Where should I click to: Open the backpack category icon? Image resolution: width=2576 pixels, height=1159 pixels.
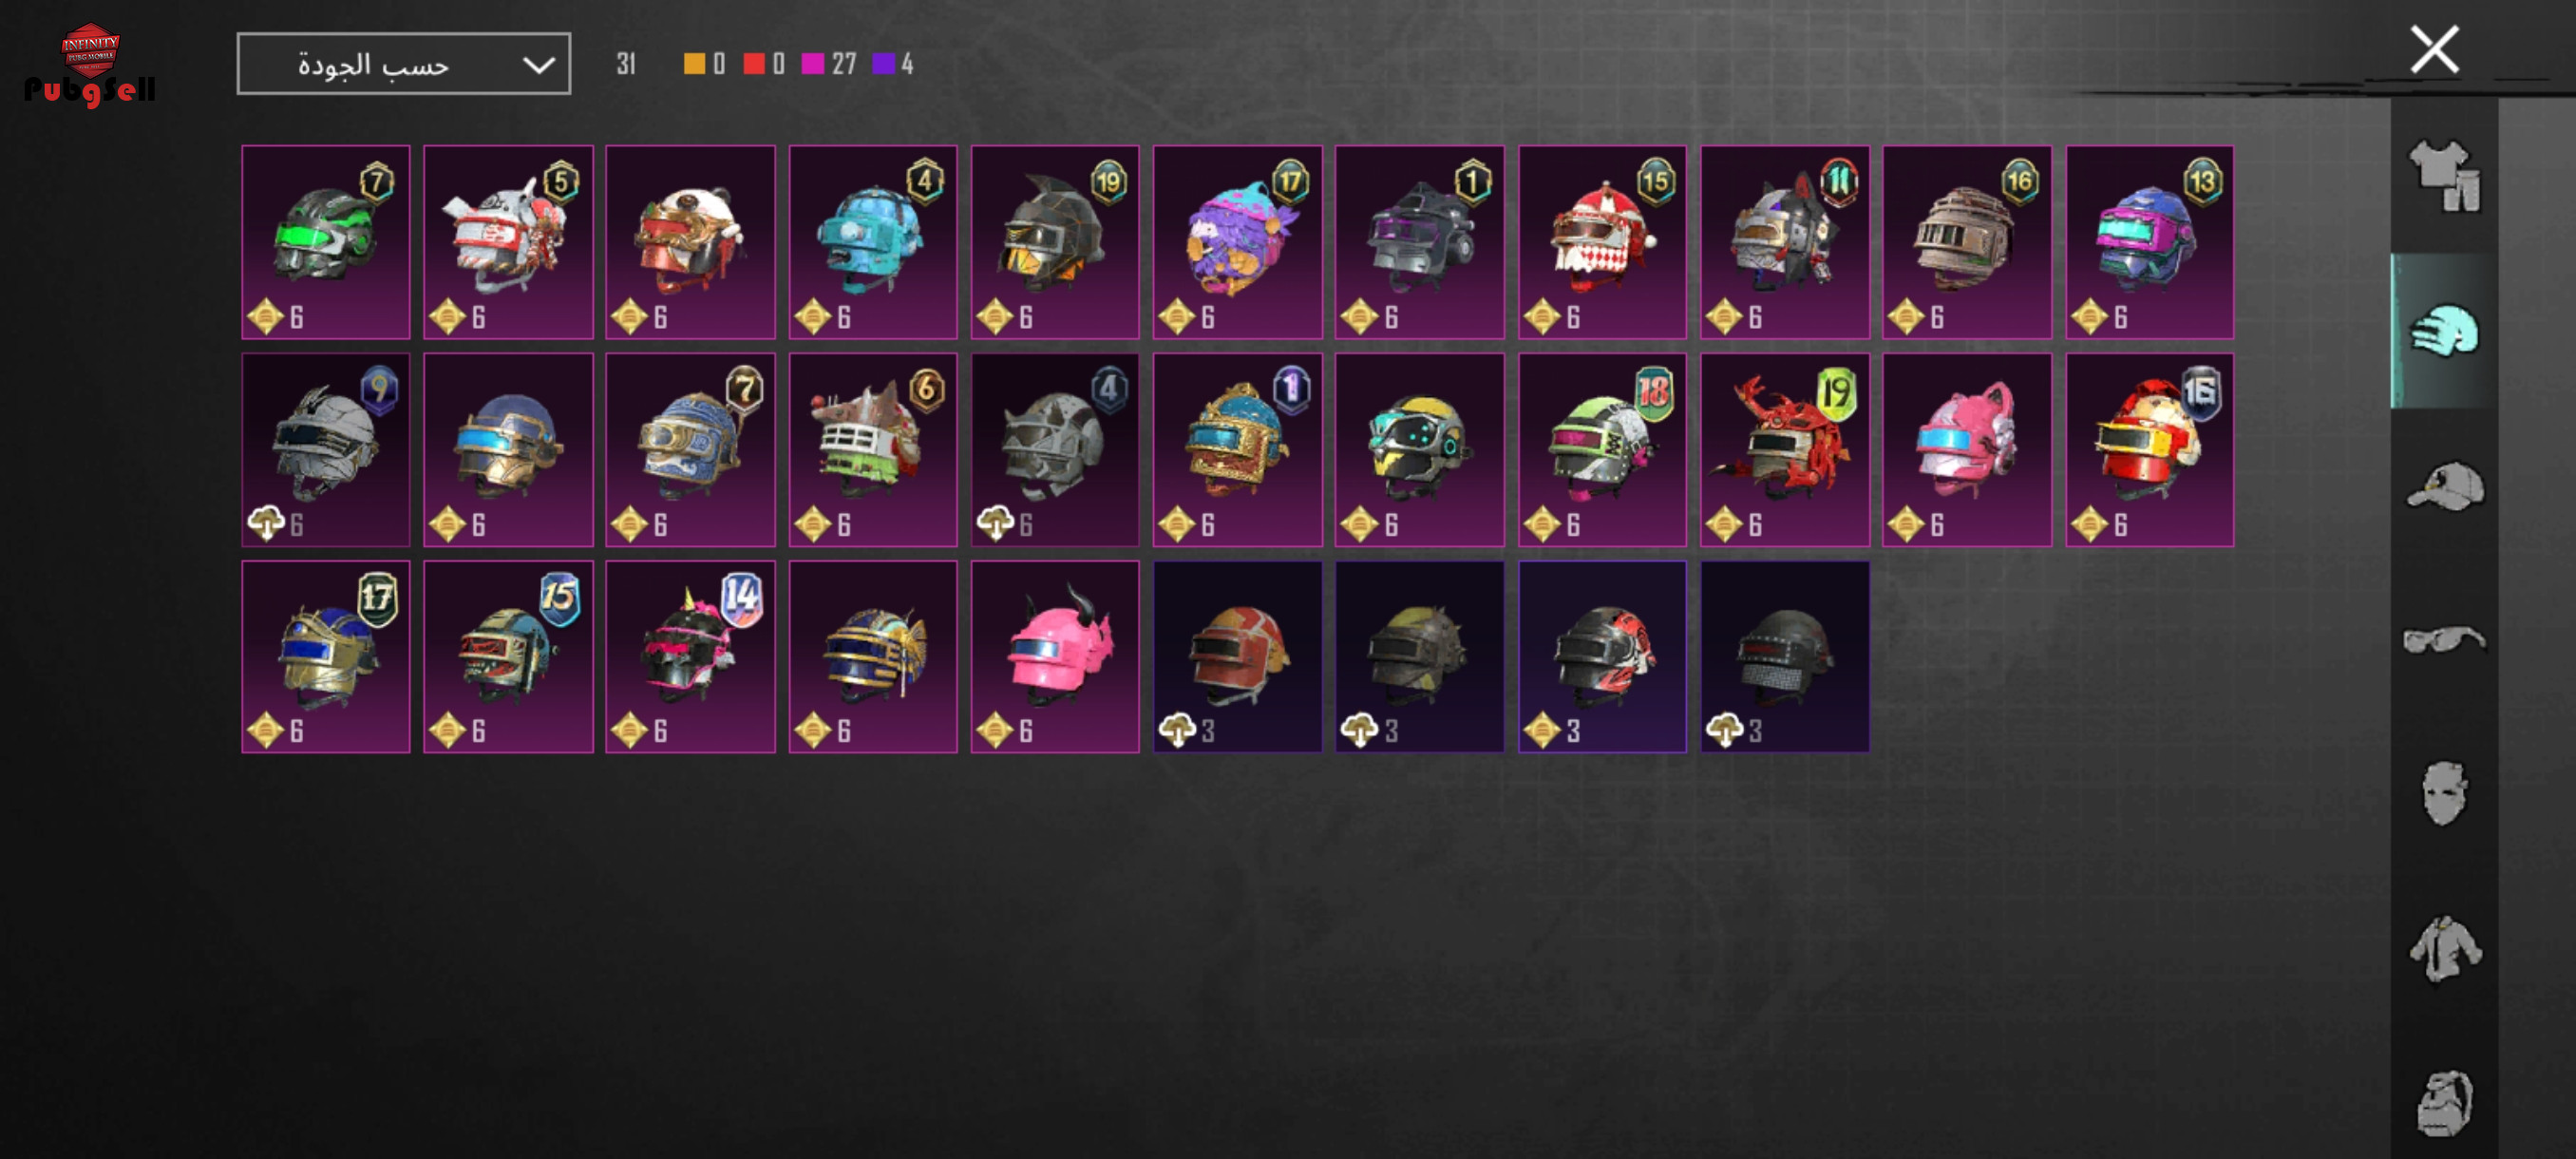[2444, 1103]
